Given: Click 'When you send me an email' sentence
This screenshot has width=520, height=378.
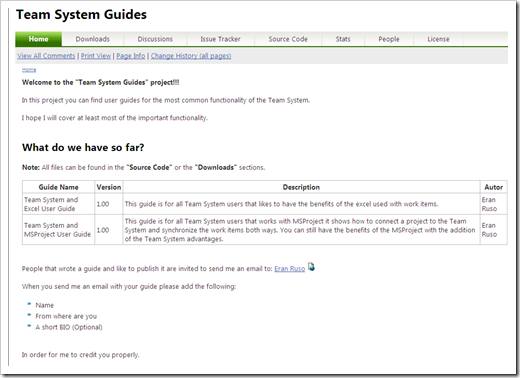Looking at the screenshot, I should pyautogui.click(x=129, y=286).
